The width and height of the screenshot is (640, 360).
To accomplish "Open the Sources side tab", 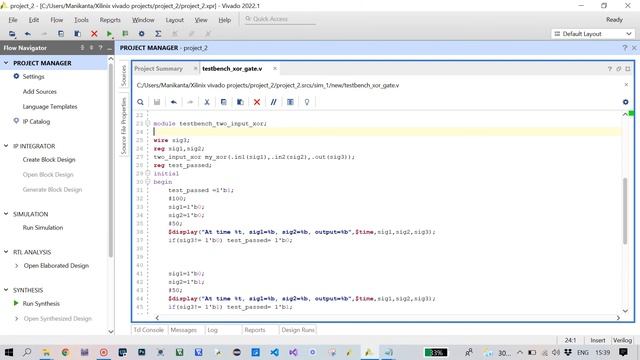I will pos(124,76).
